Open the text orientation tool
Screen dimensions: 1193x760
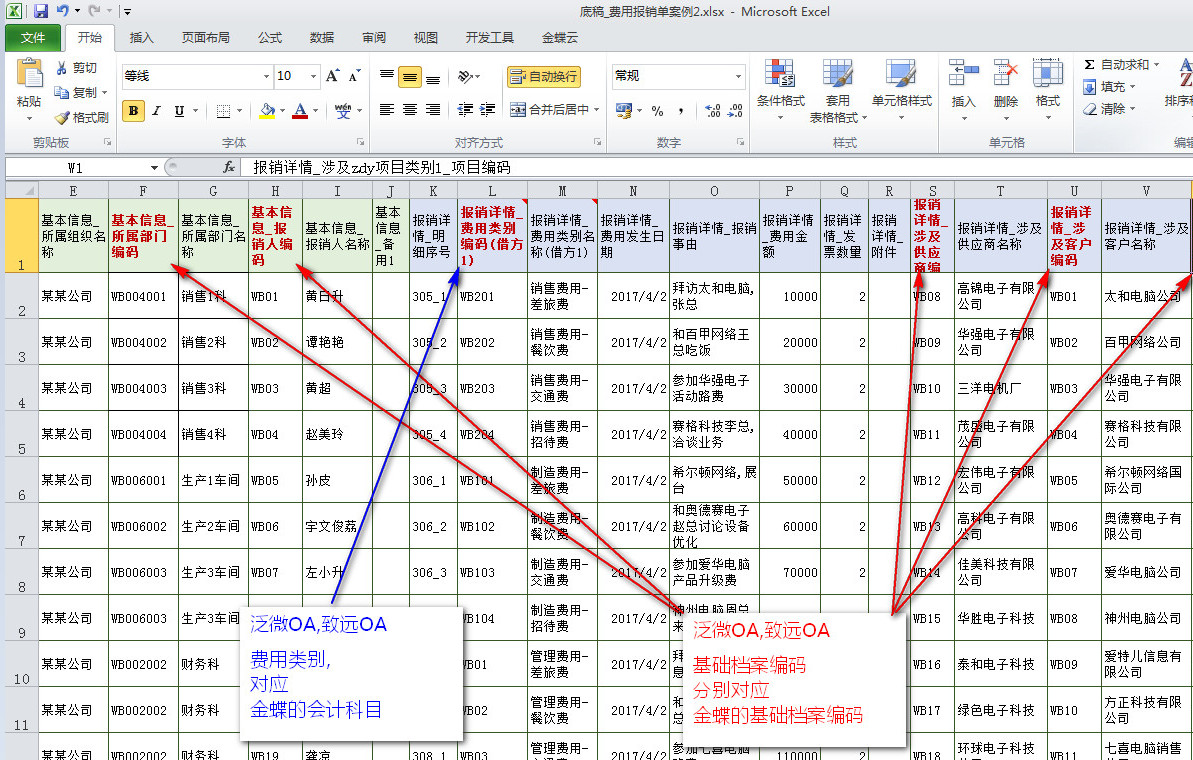click(465, 77)
